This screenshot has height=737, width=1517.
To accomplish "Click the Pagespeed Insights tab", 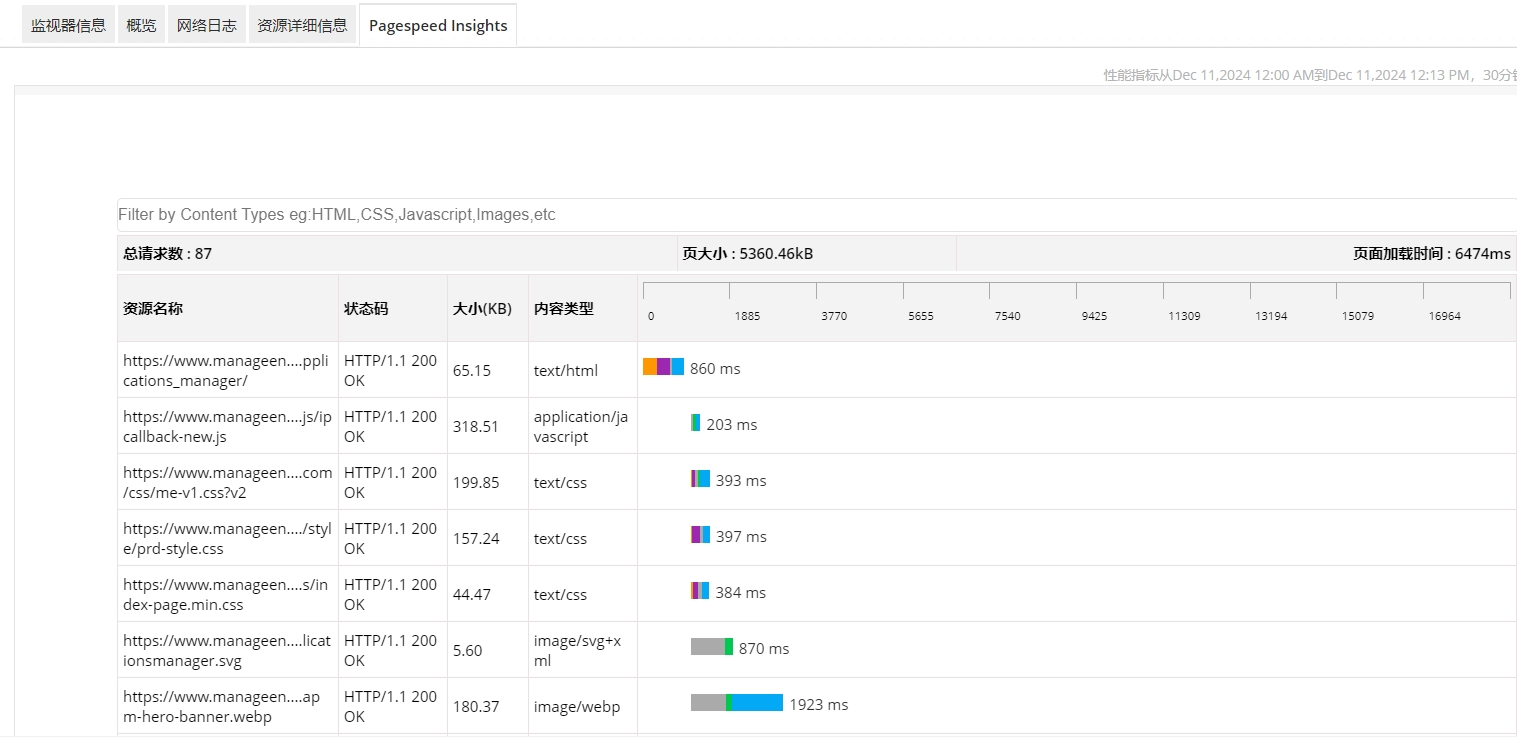I will pos(438,26).
